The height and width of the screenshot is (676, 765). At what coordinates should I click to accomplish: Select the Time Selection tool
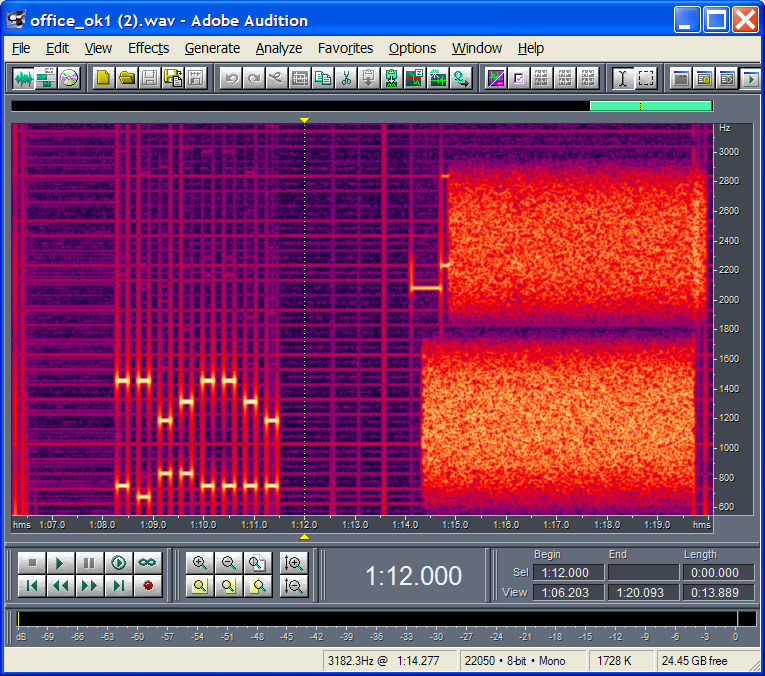coord(622,78)
